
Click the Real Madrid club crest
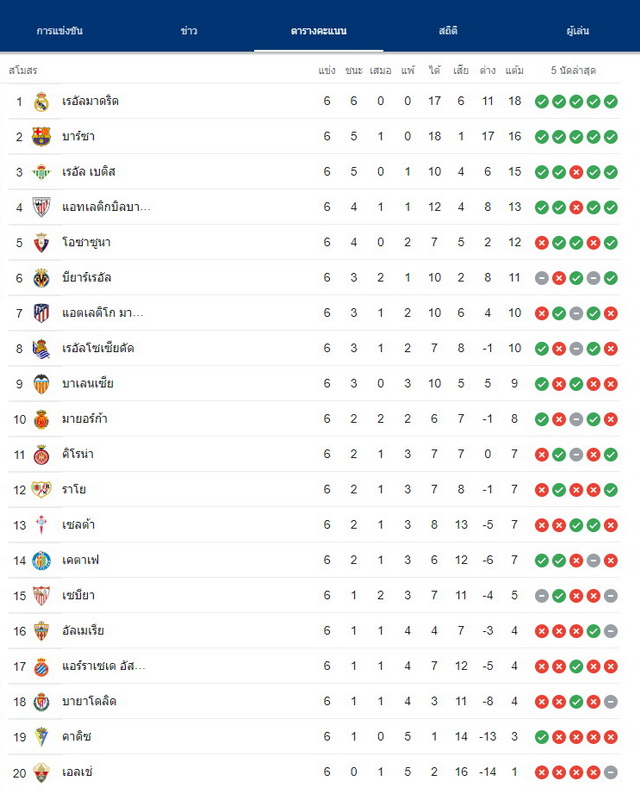click(41, 101)
